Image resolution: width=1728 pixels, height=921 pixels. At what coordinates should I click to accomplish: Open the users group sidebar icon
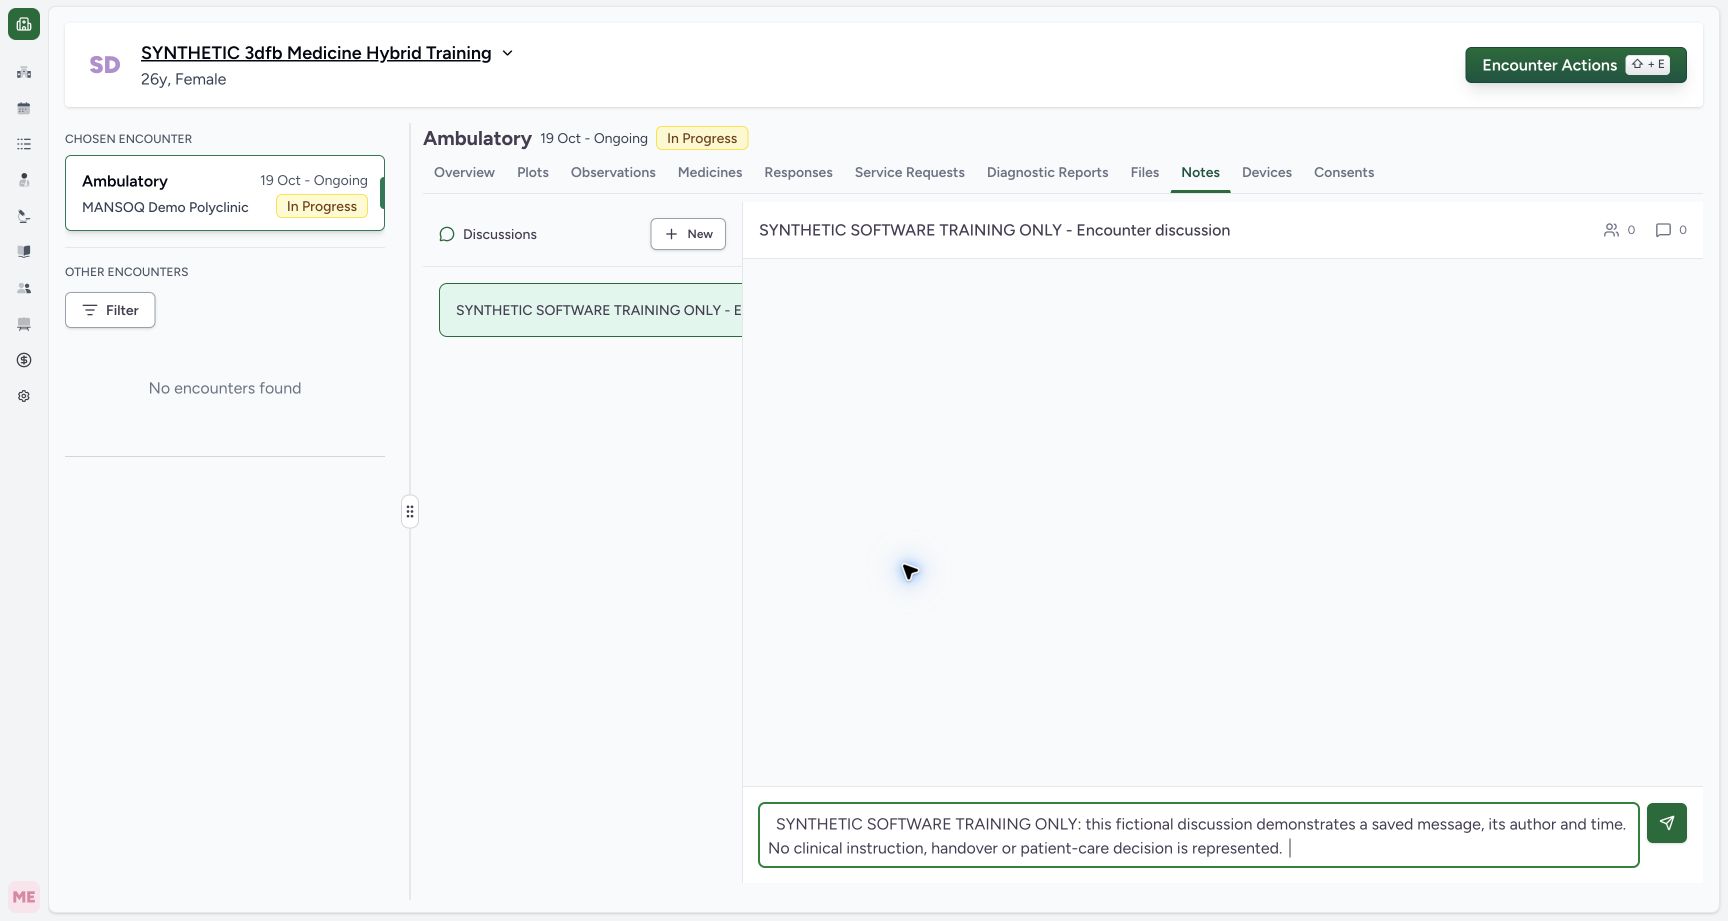click(x=24, y=288)
